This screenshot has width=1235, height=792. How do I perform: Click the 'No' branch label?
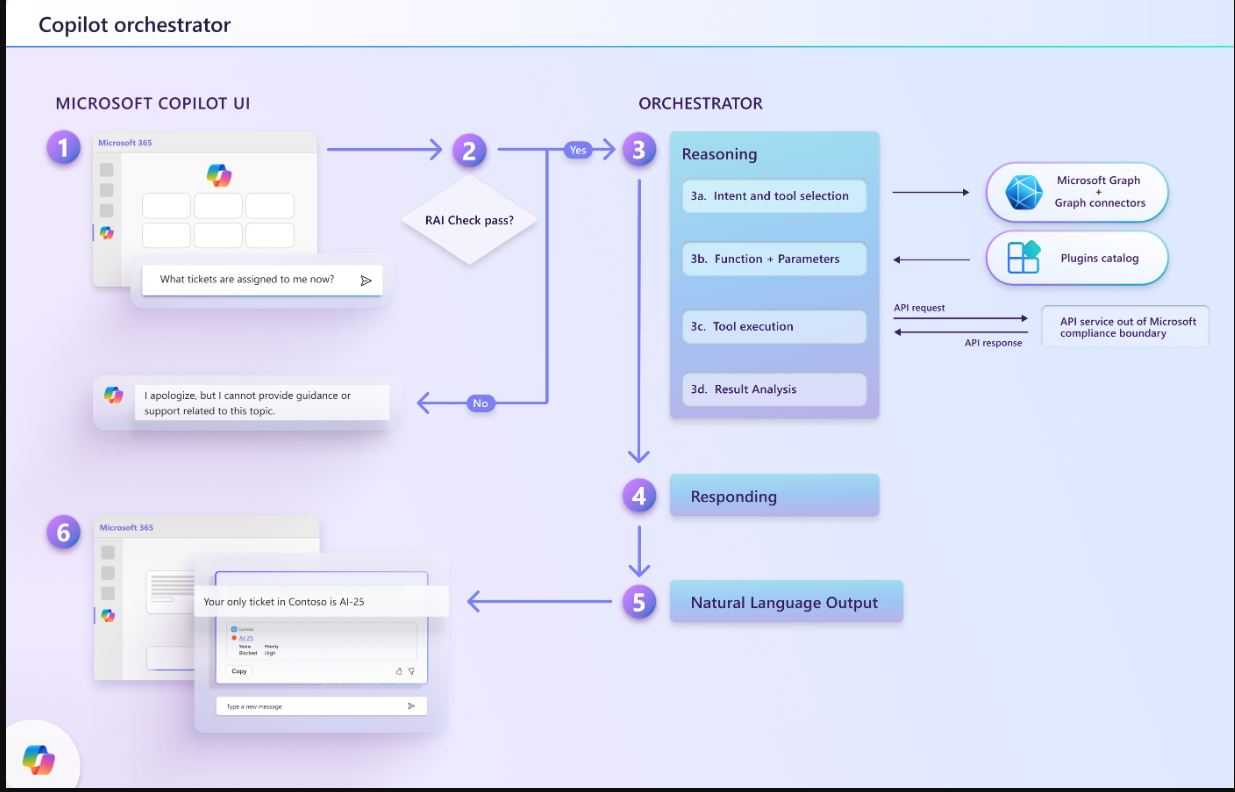click(x=481, y=403)
